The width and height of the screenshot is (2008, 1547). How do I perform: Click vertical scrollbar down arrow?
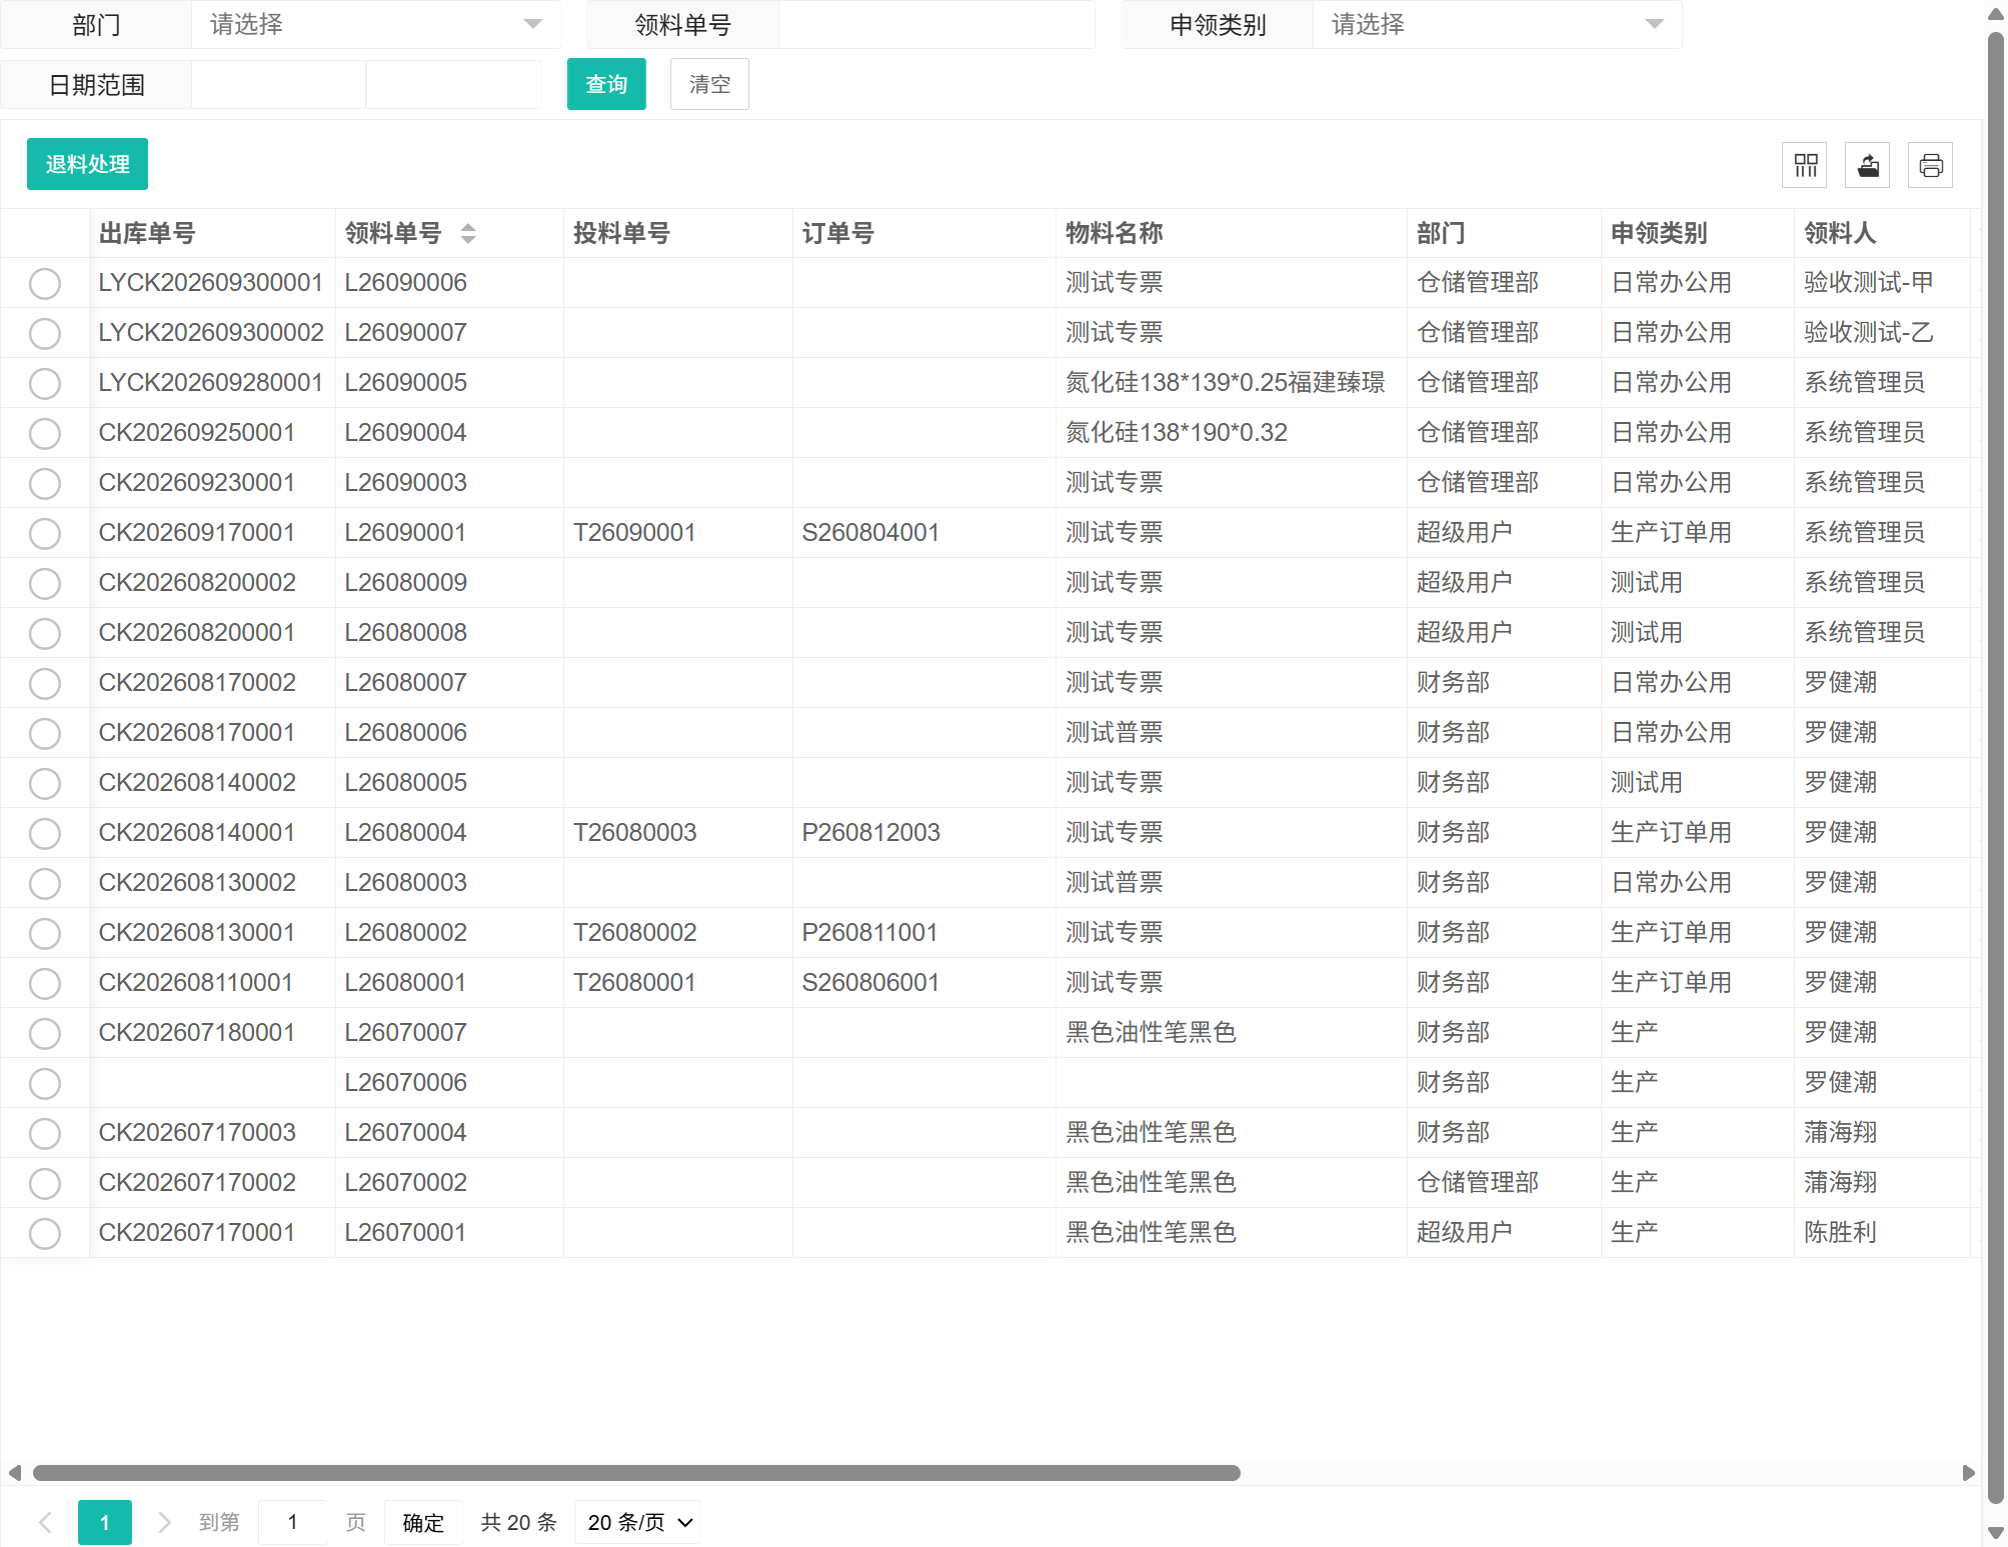[1995, 1532]
